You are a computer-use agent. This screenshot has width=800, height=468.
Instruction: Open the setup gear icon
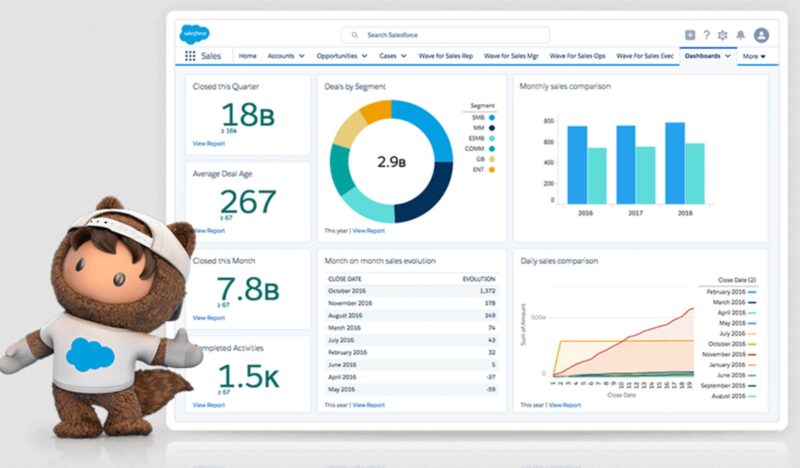click(722, 35)
